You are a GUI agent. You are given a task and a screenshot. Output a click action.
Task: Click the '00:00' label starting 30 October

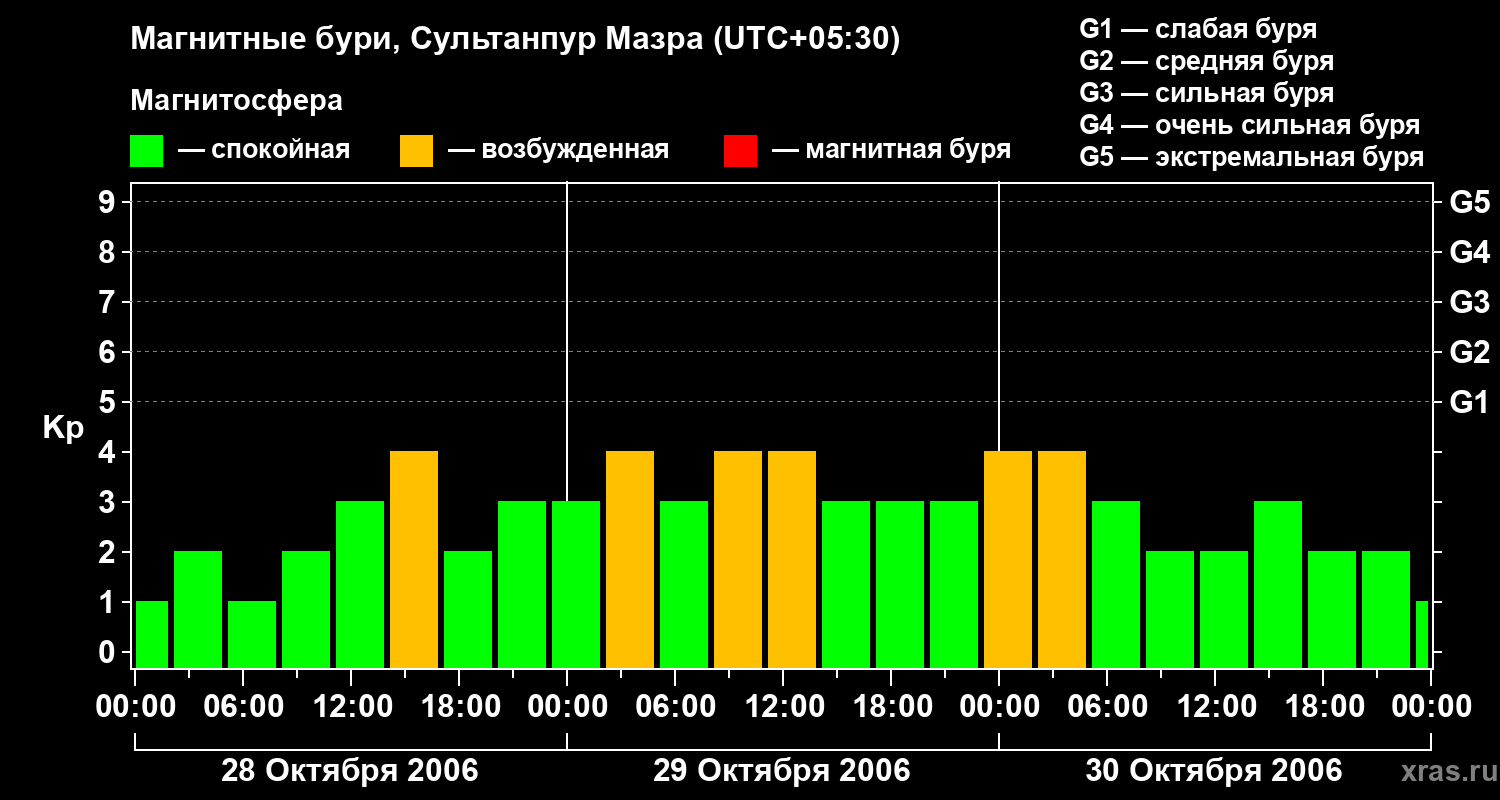[x=1000, y=707]
